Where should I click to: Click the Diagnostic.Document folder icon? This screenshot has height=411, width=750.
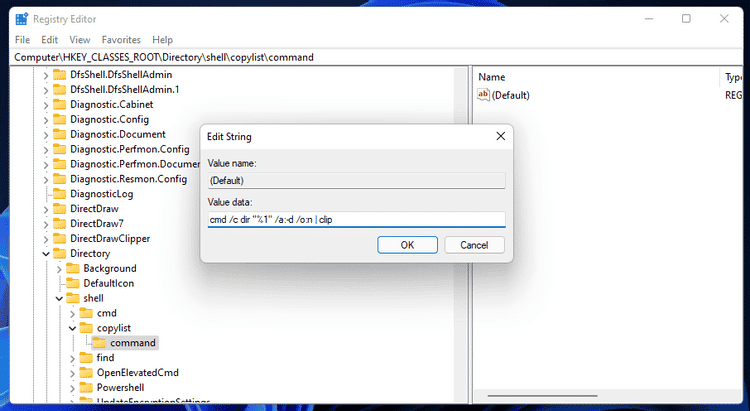59,134
